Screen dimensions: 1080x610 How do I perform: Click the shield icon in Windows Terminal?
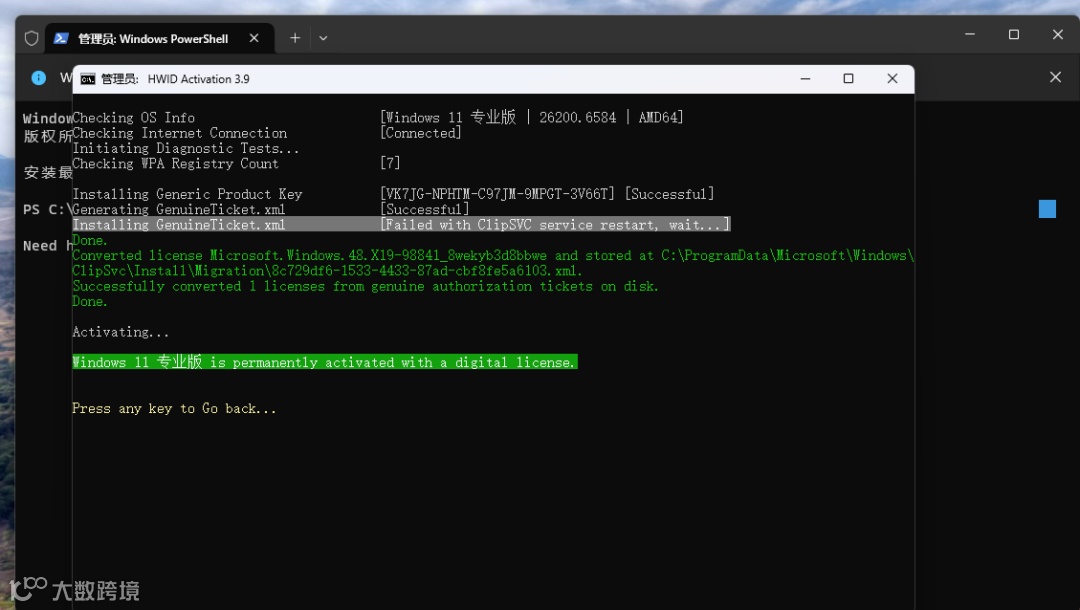[x=32, y=39]
